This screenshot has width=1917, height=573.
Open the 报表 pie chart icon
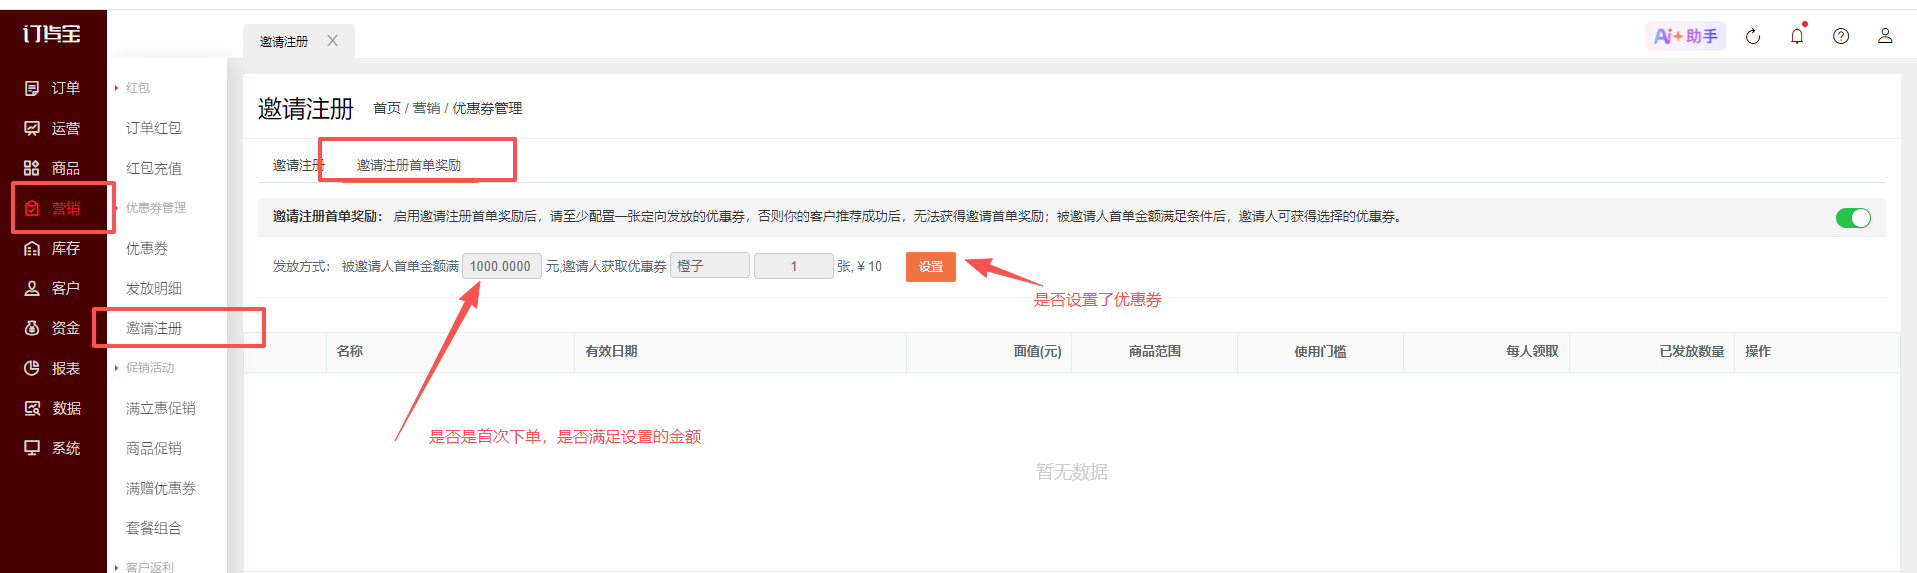(32, 368)
